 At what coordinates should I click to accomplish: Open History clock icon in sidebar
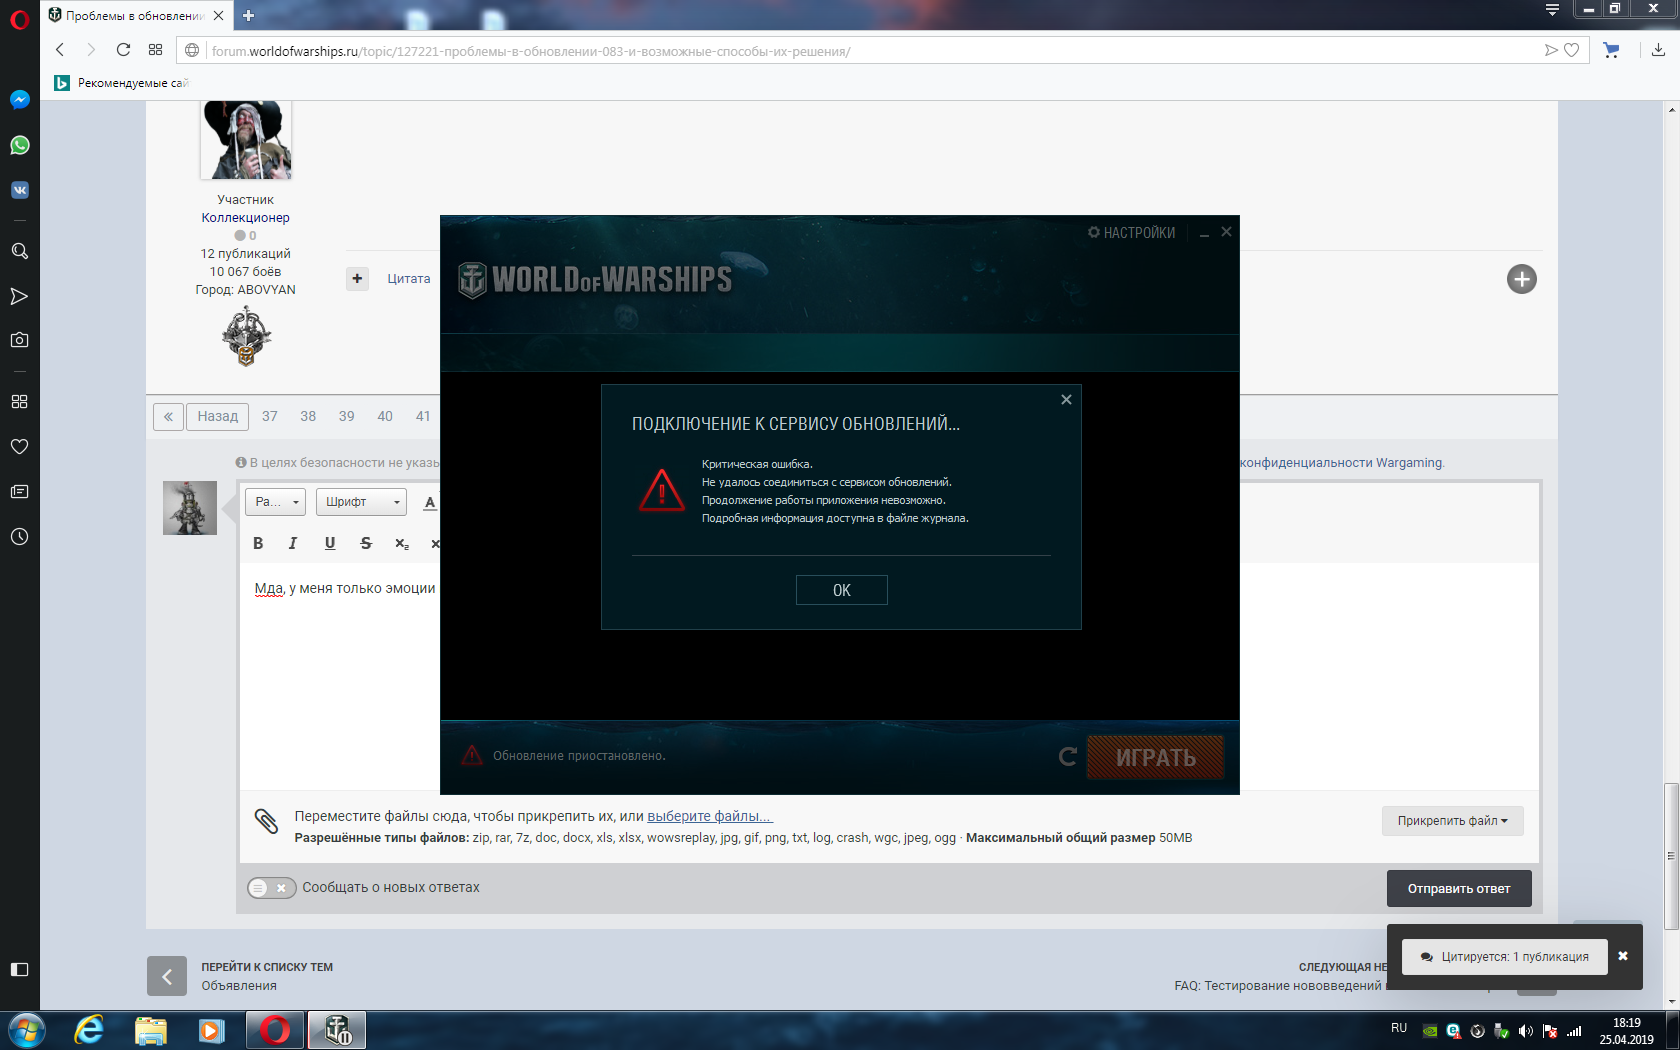tap(19, 537)
